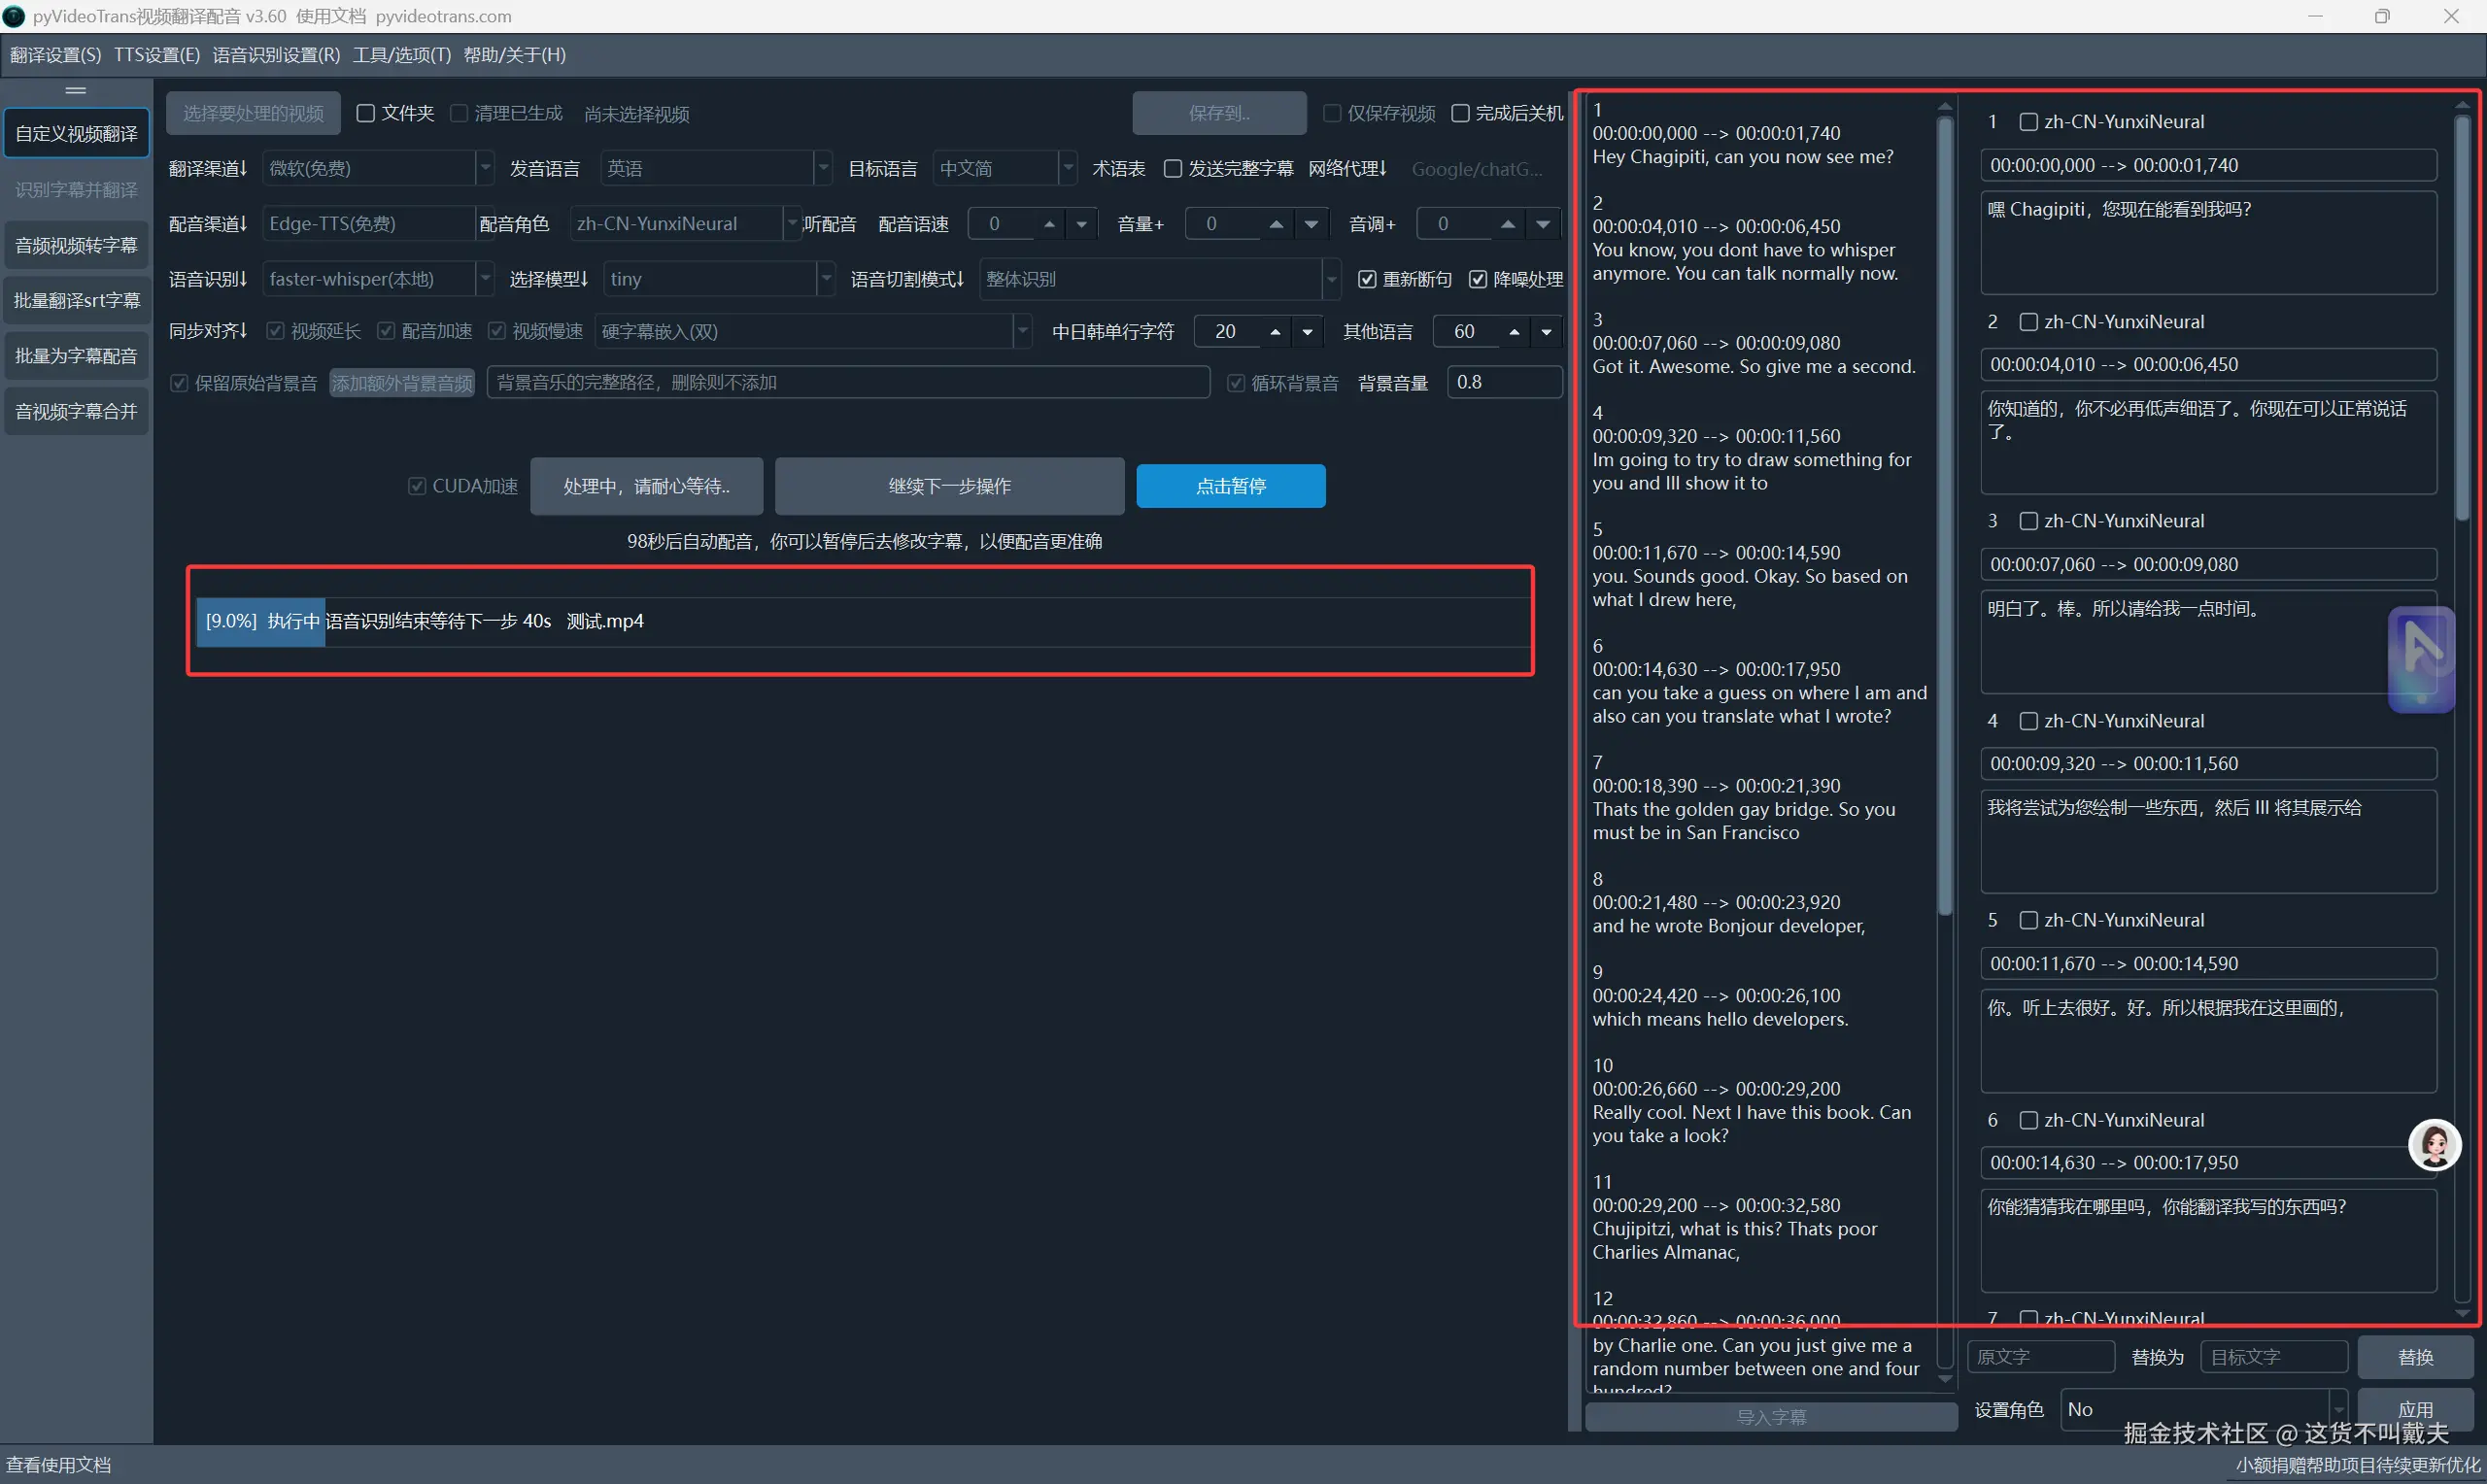Viewport: 2487px width, 1484px height.
Task: Click the girl avatar floating icon
Action: click(x=2433, y=1144)
